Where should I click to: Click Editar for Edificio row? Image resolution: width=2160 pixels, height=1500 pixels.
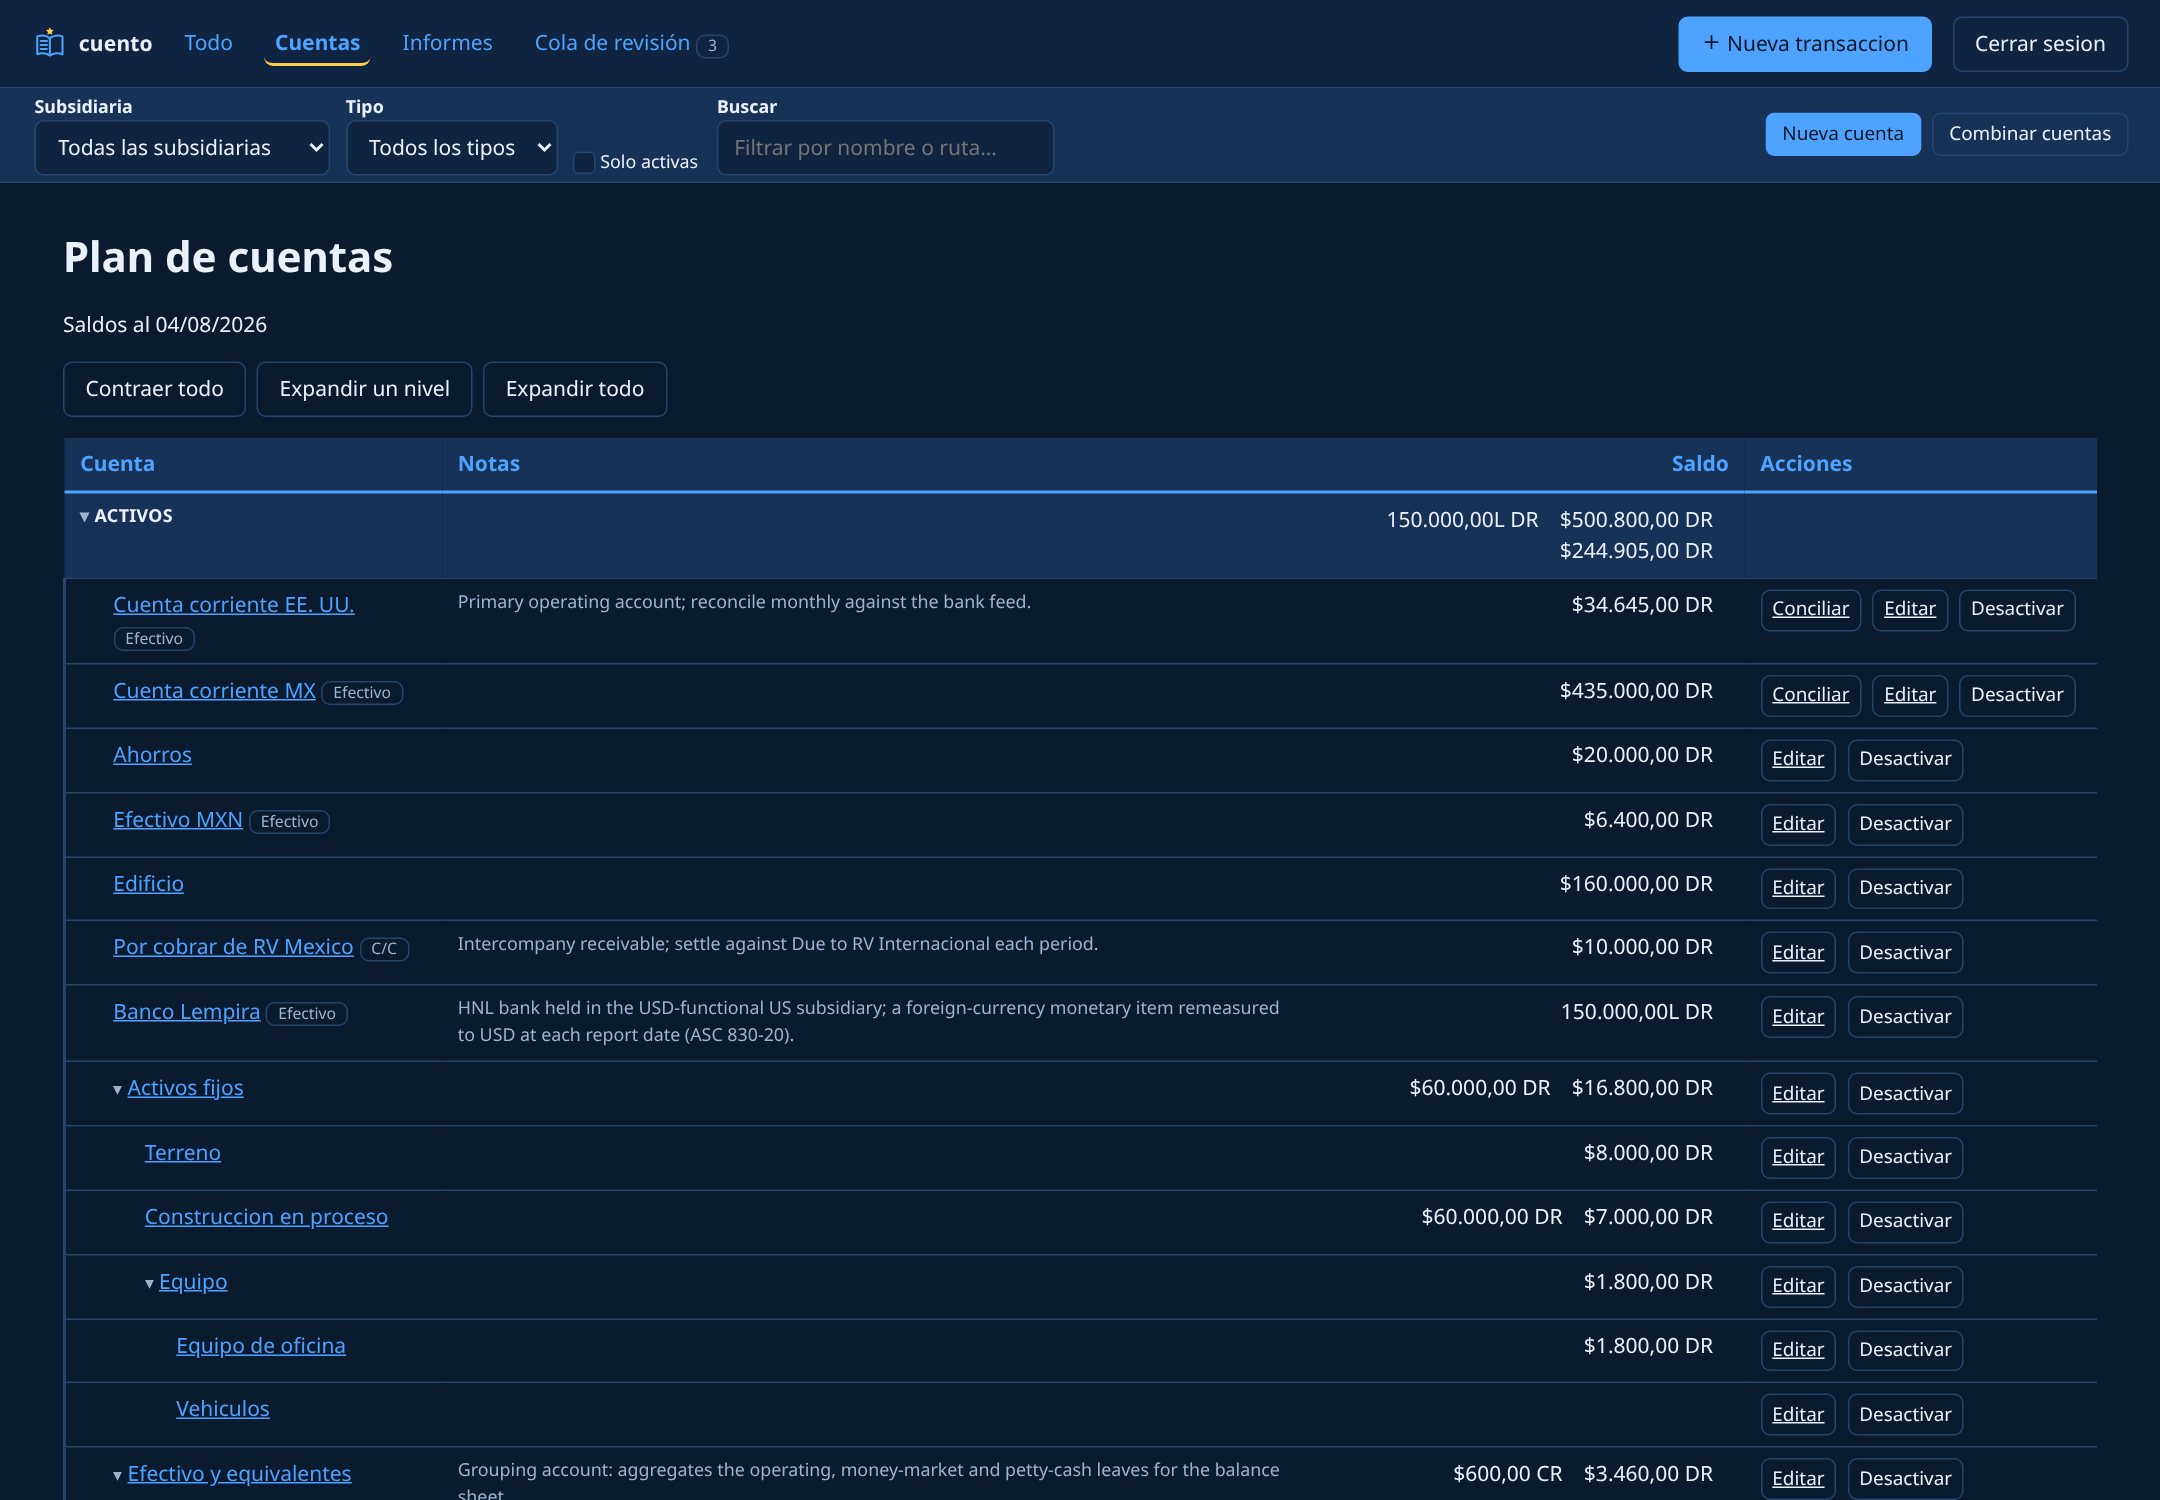(x=1797, y=888)
